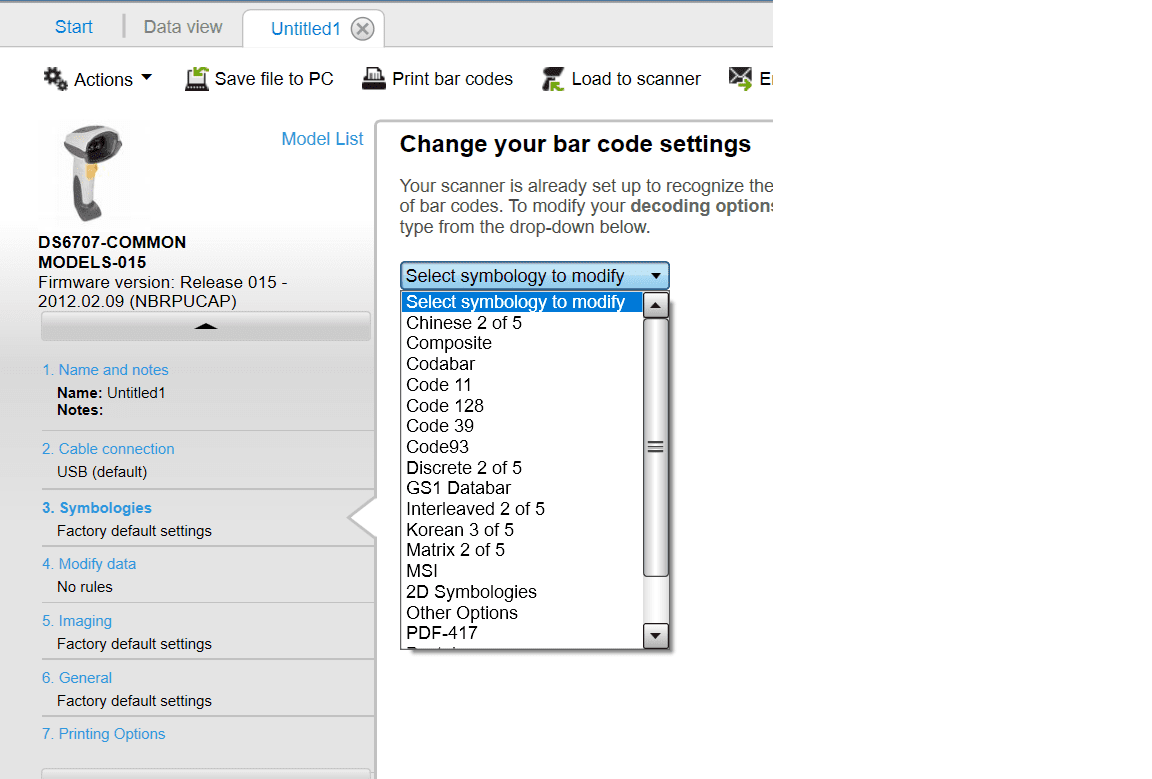1152x779 pixels.
Task: Select Code 128 from symbology list
Action: 445,406
